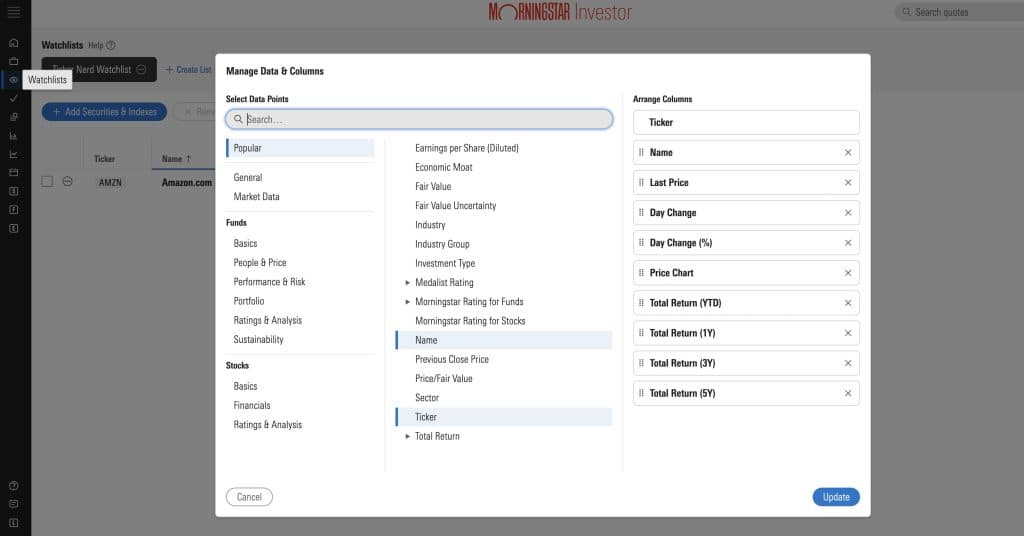
Task: Open the Nerd Watchlist tab
Action: 99,69
